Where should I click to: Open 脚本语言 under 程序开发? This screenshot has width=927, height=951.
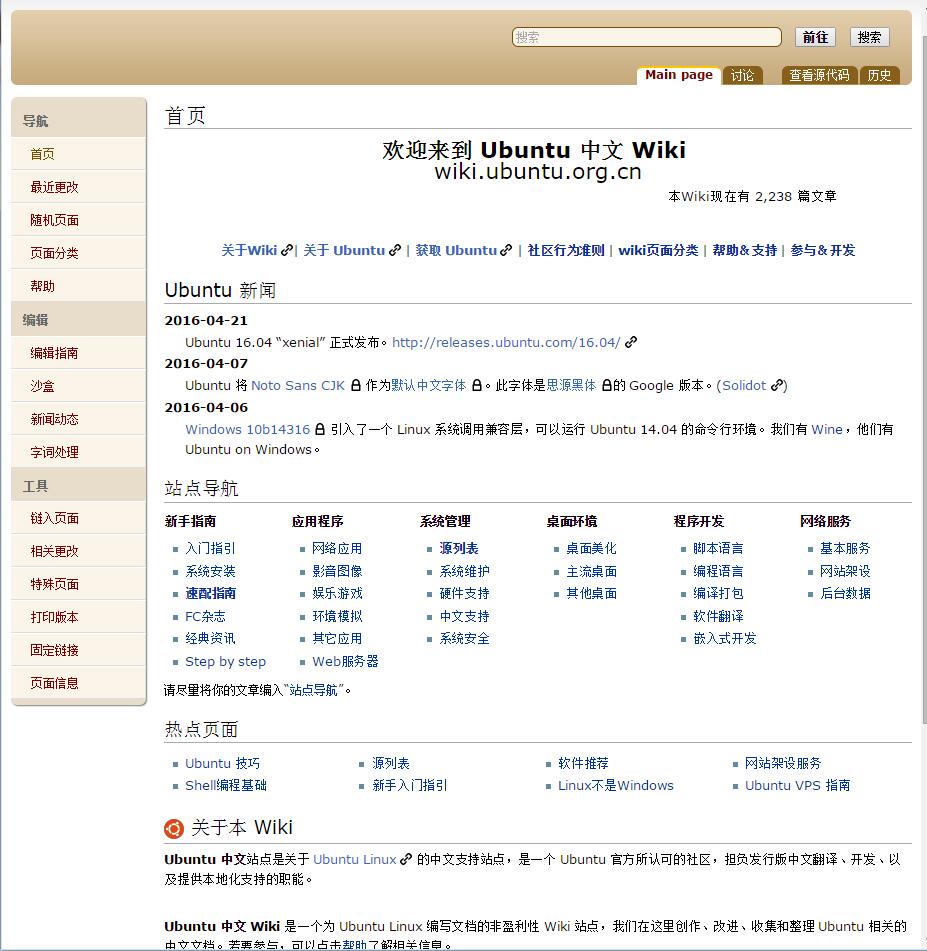pos(718,548)
